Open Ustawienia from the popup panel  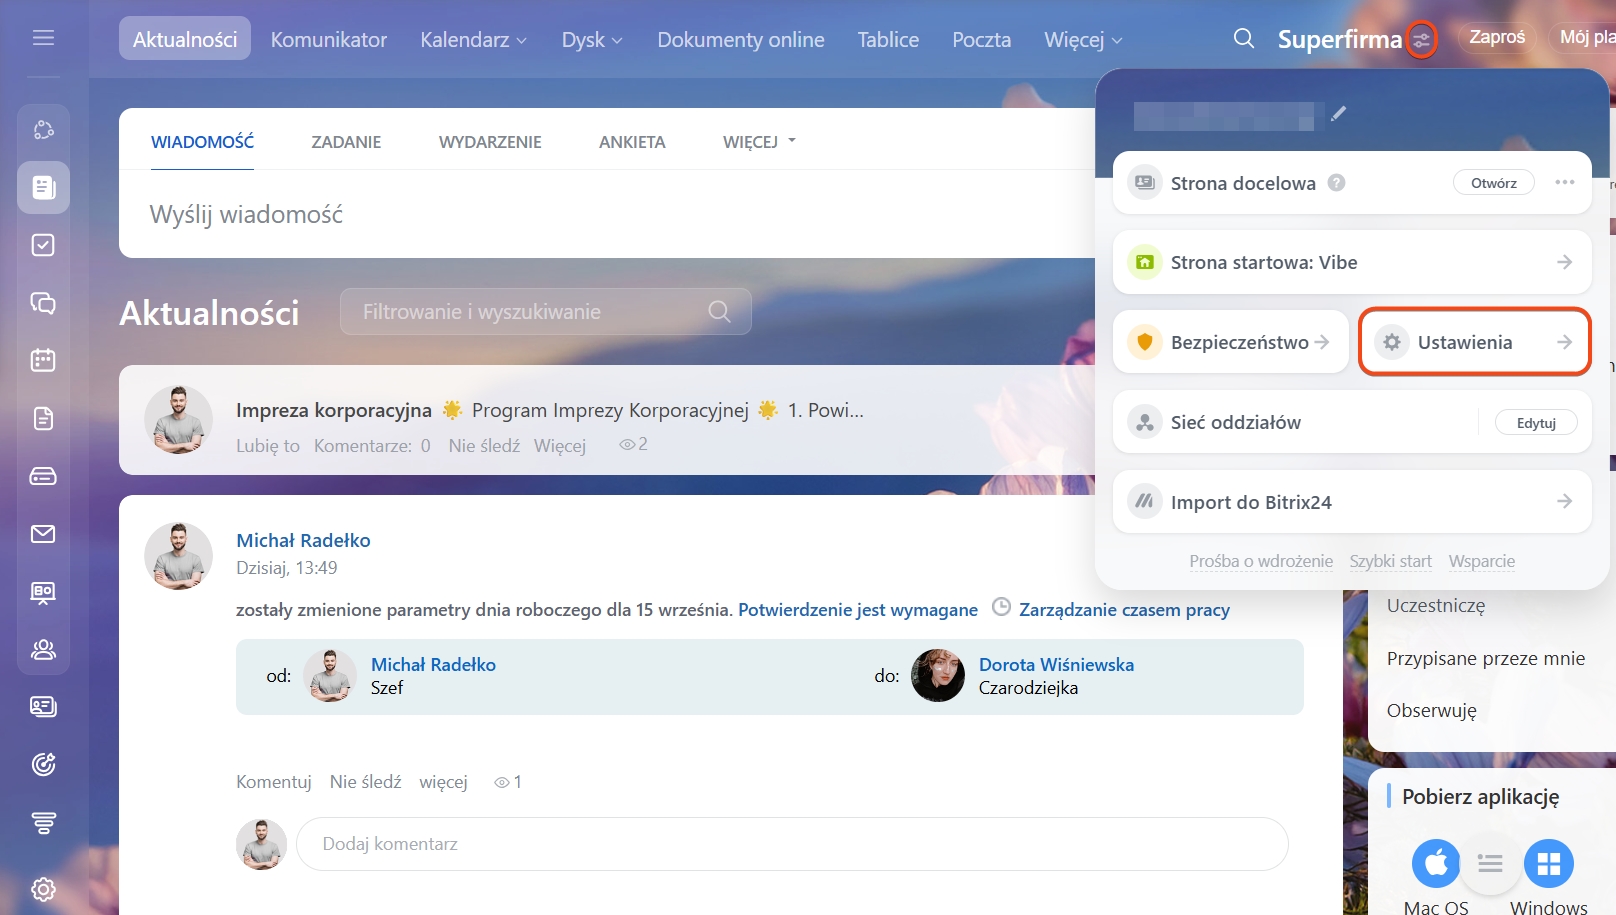point(1474,342)
